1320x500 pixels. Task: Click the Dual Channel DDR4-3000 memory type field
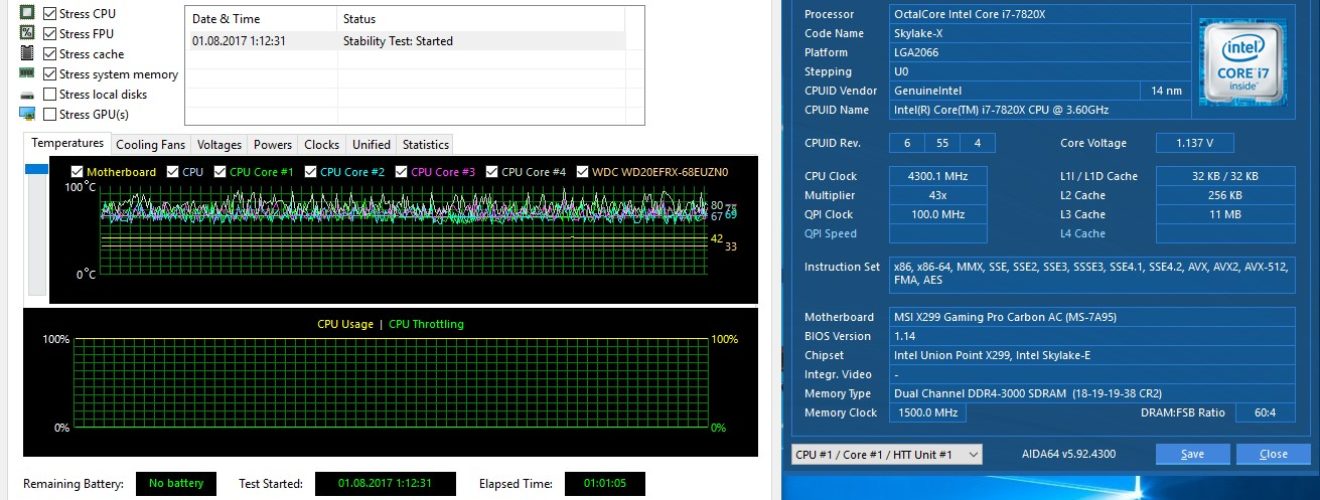(1092, 393)
